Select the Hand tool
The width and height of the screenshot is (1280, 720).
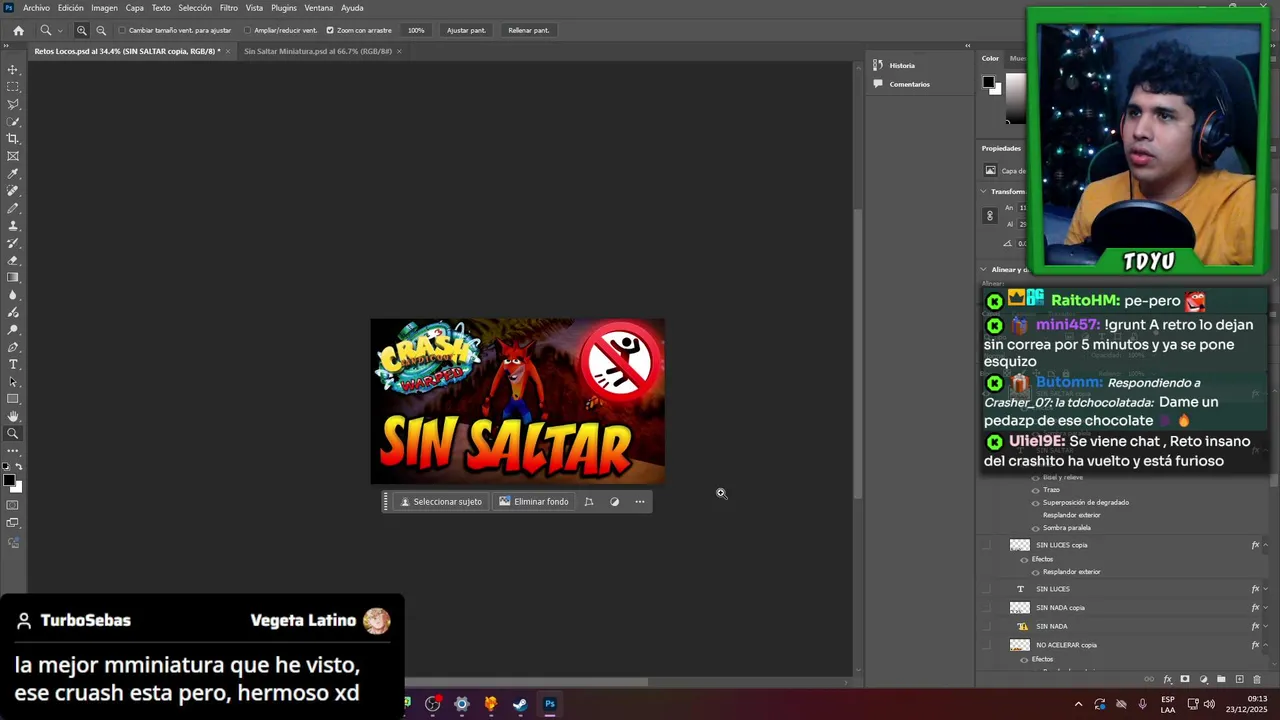[x=13, y=416]
